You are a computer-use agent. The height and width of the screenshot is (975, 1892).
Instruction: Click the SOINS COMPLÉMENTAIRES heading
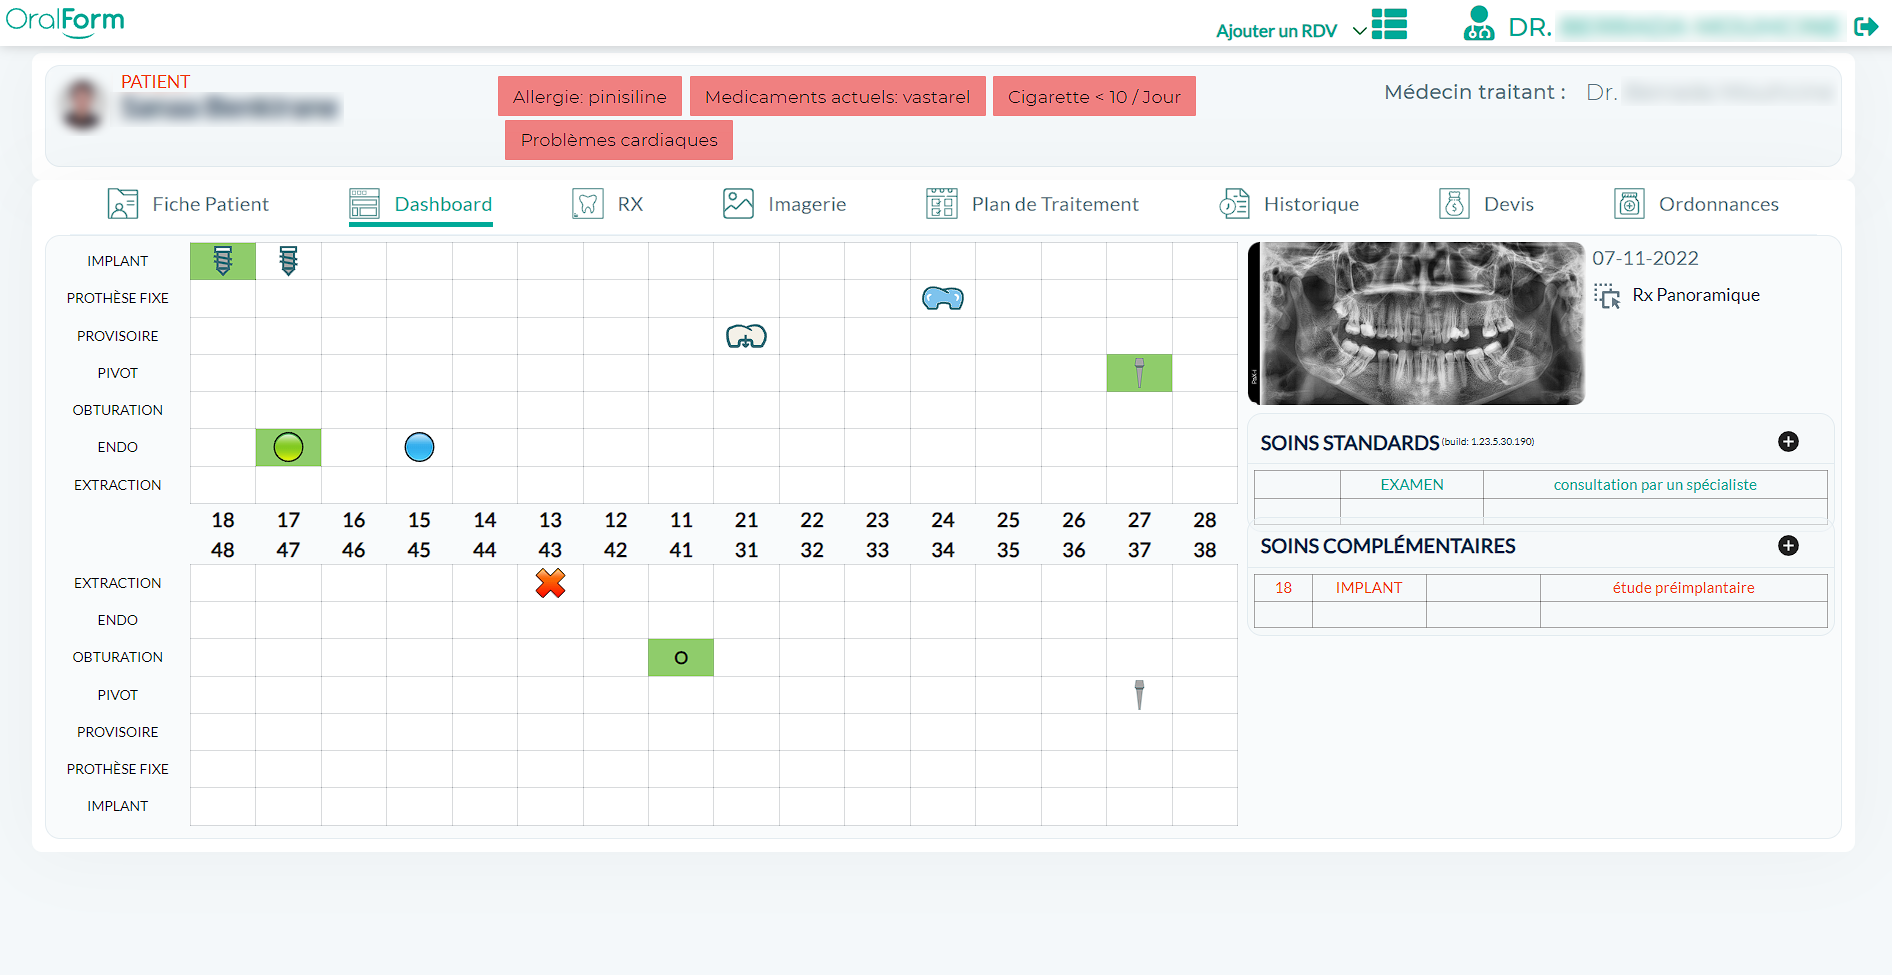click(x=1388, y=546)
